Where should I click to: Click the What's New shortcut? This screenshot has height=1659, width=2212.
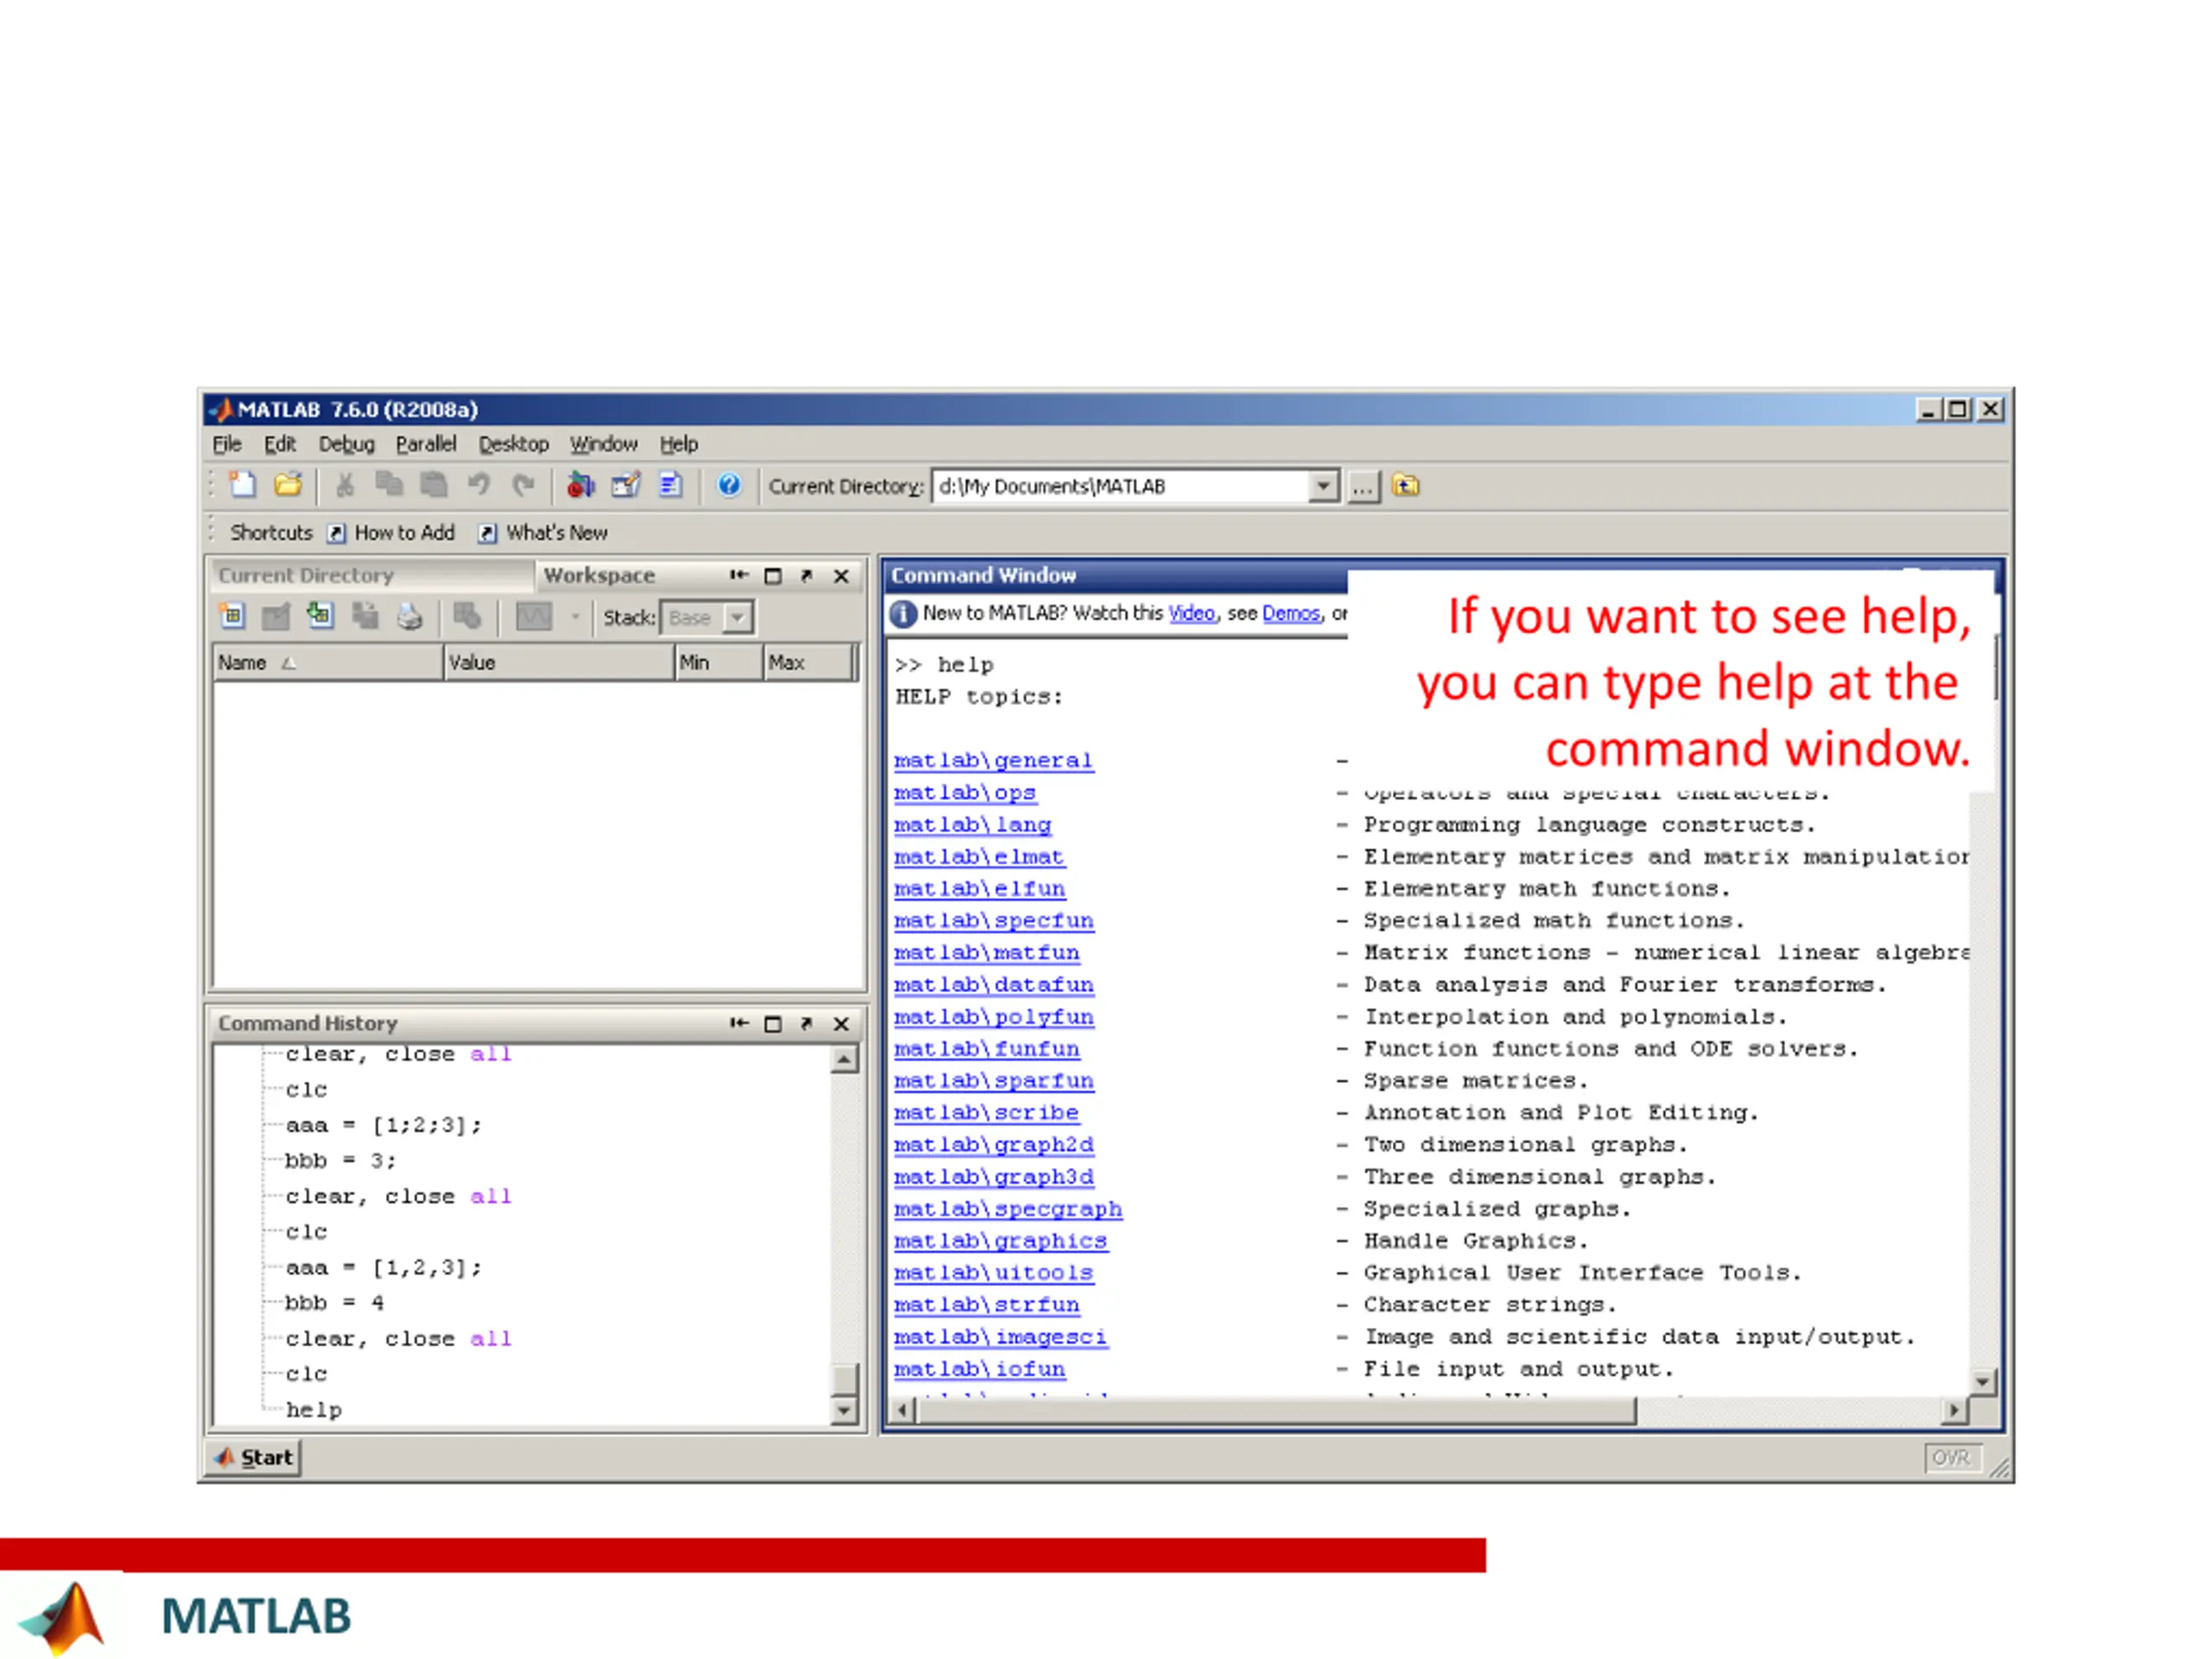pos(543,533)
